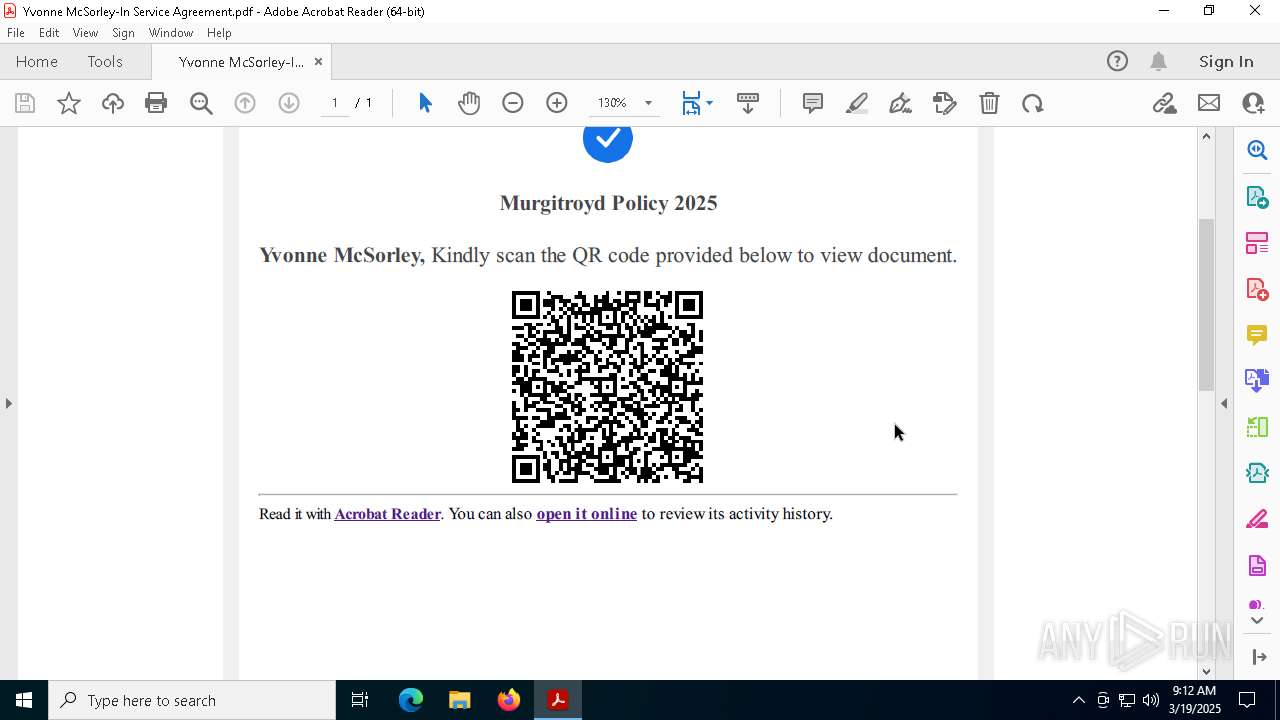Open the notifications bell

pos(1158,61)
